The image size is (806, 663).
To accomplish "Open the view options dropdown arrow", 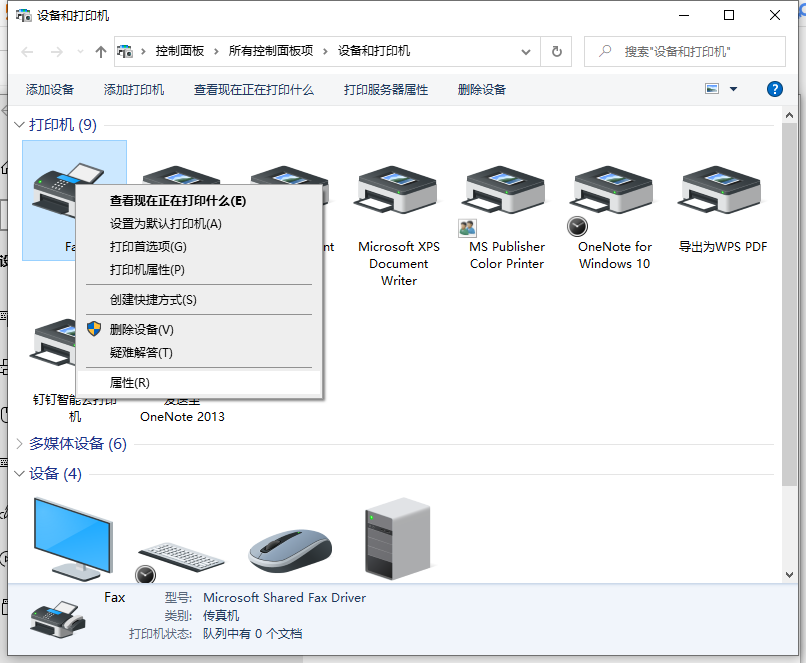I will 733,89.
